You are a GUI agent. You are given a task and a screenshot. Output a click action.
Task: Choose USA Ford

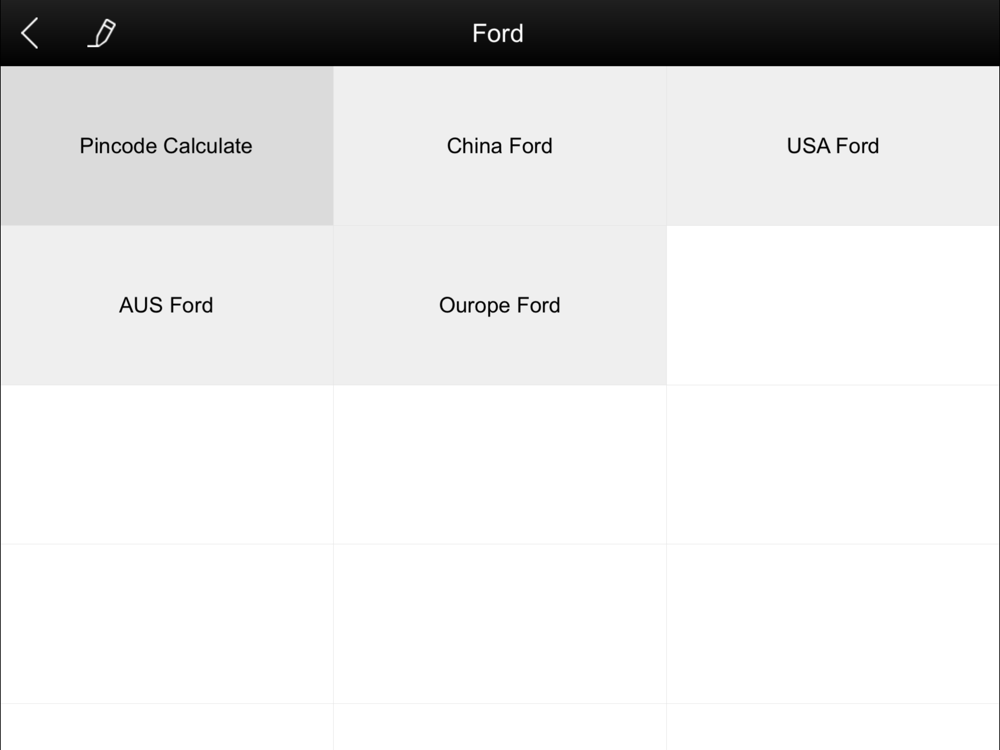tap(832, 146)
